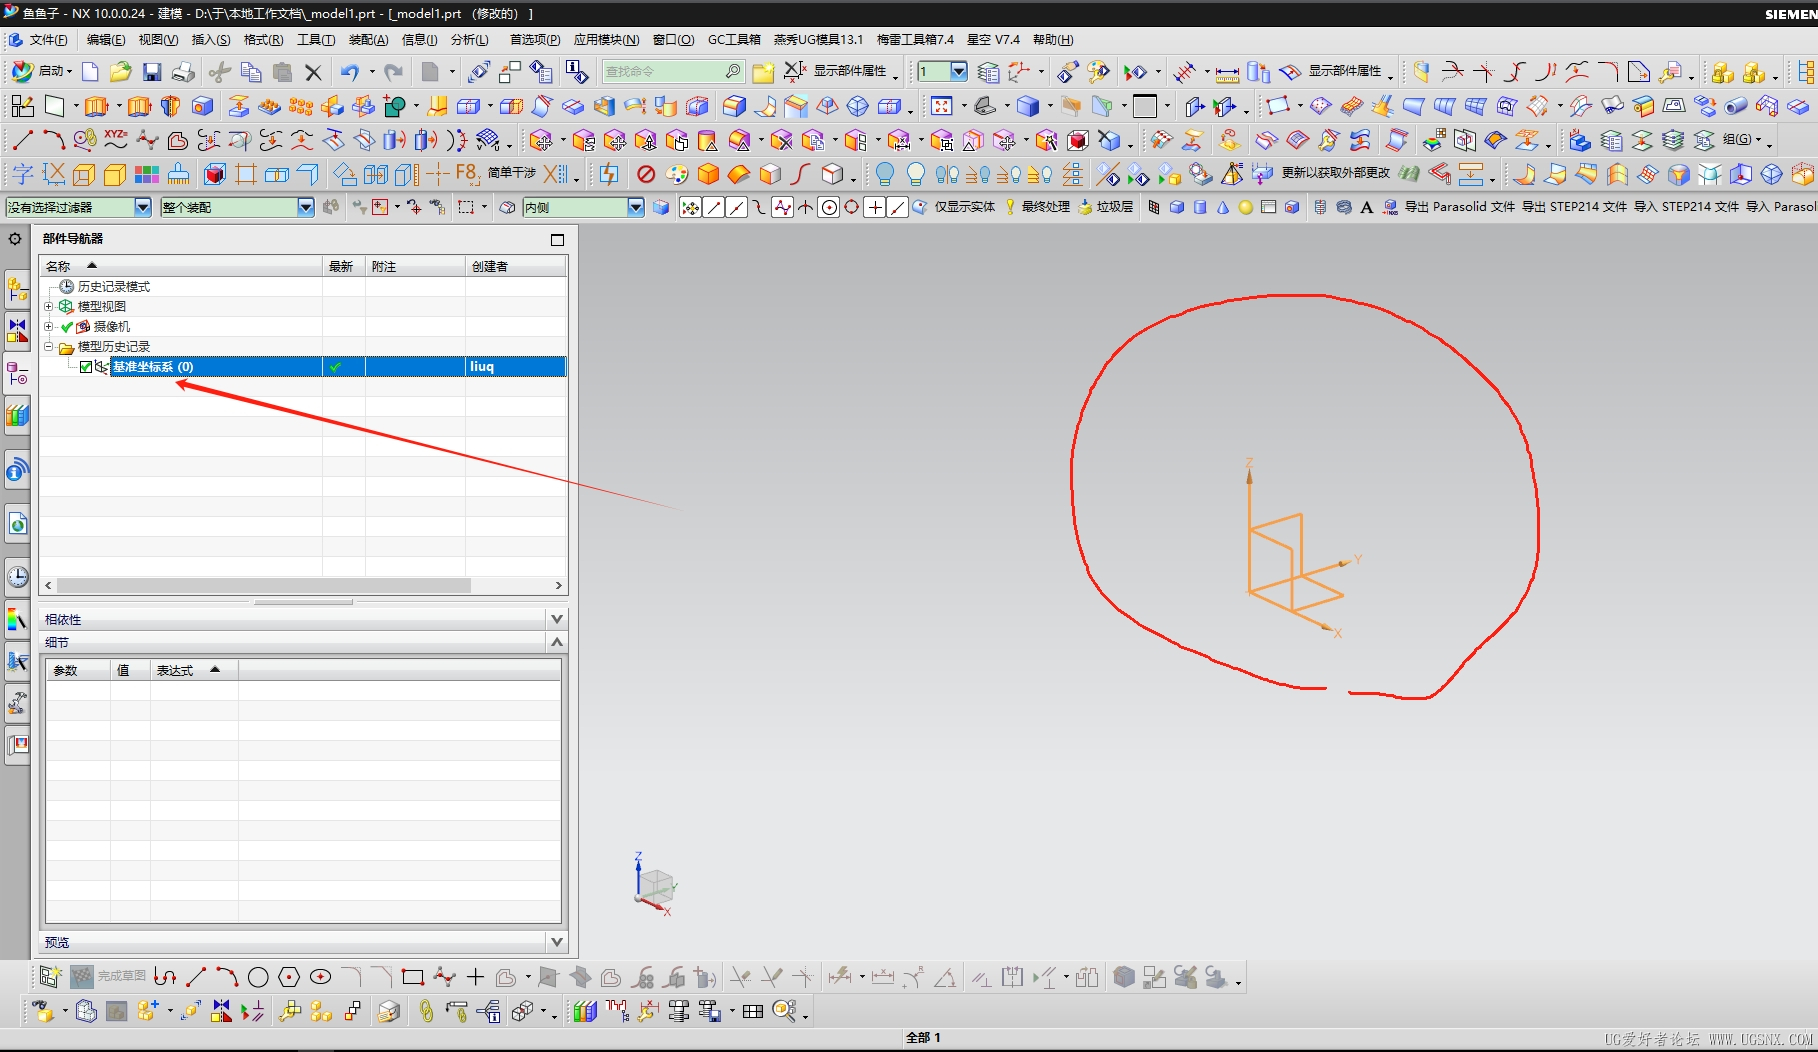The image size is (1818, 1052).
Task: Click the Circle sketch tool at bottom
Action: click(x=258, y=978)
